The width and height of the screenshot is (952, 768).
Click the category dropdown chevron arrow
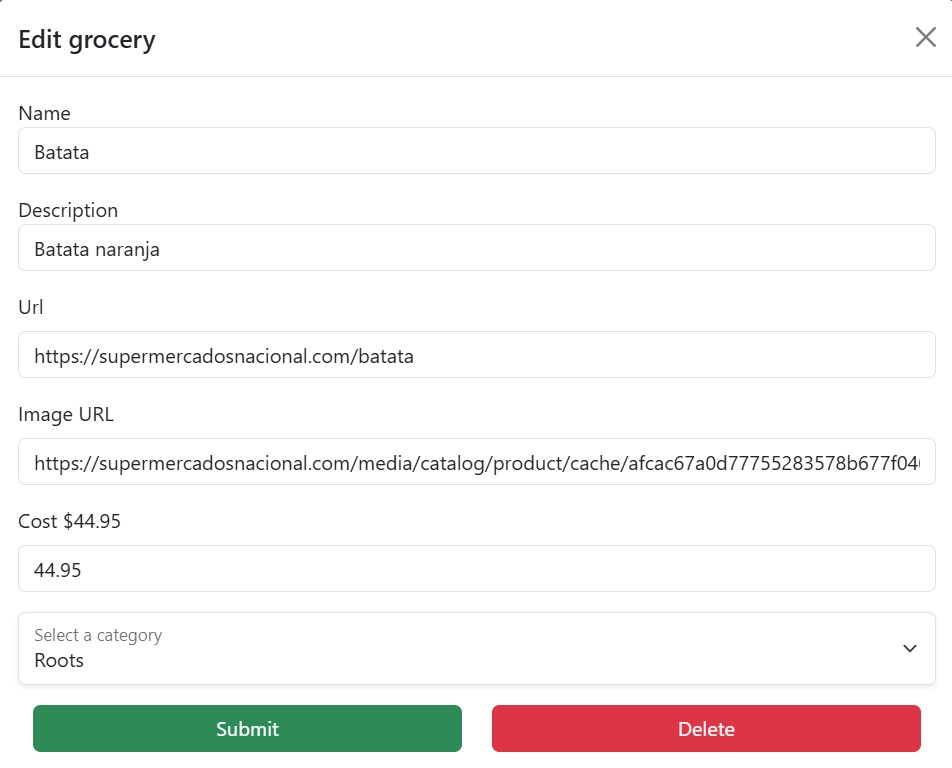pos(910,648)
